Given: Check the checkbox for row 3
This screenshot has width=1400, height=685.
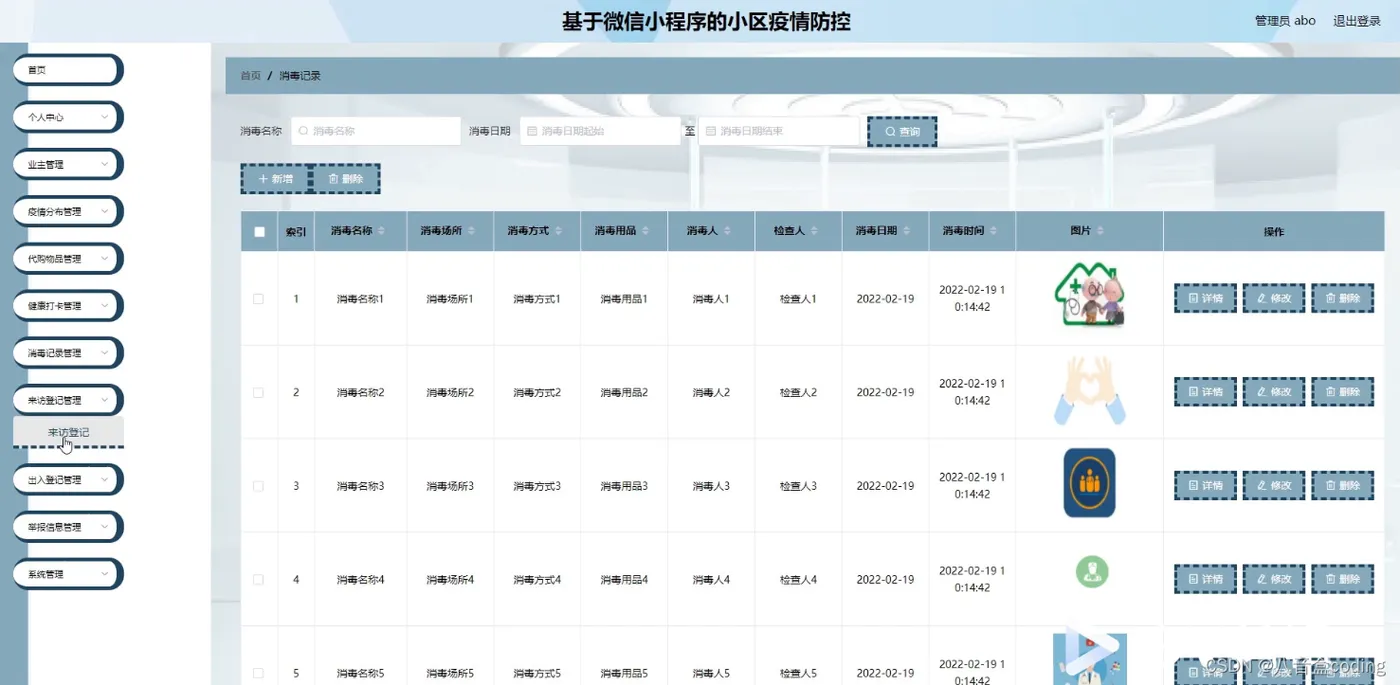Looking at the screenshot, I should 259,486.
